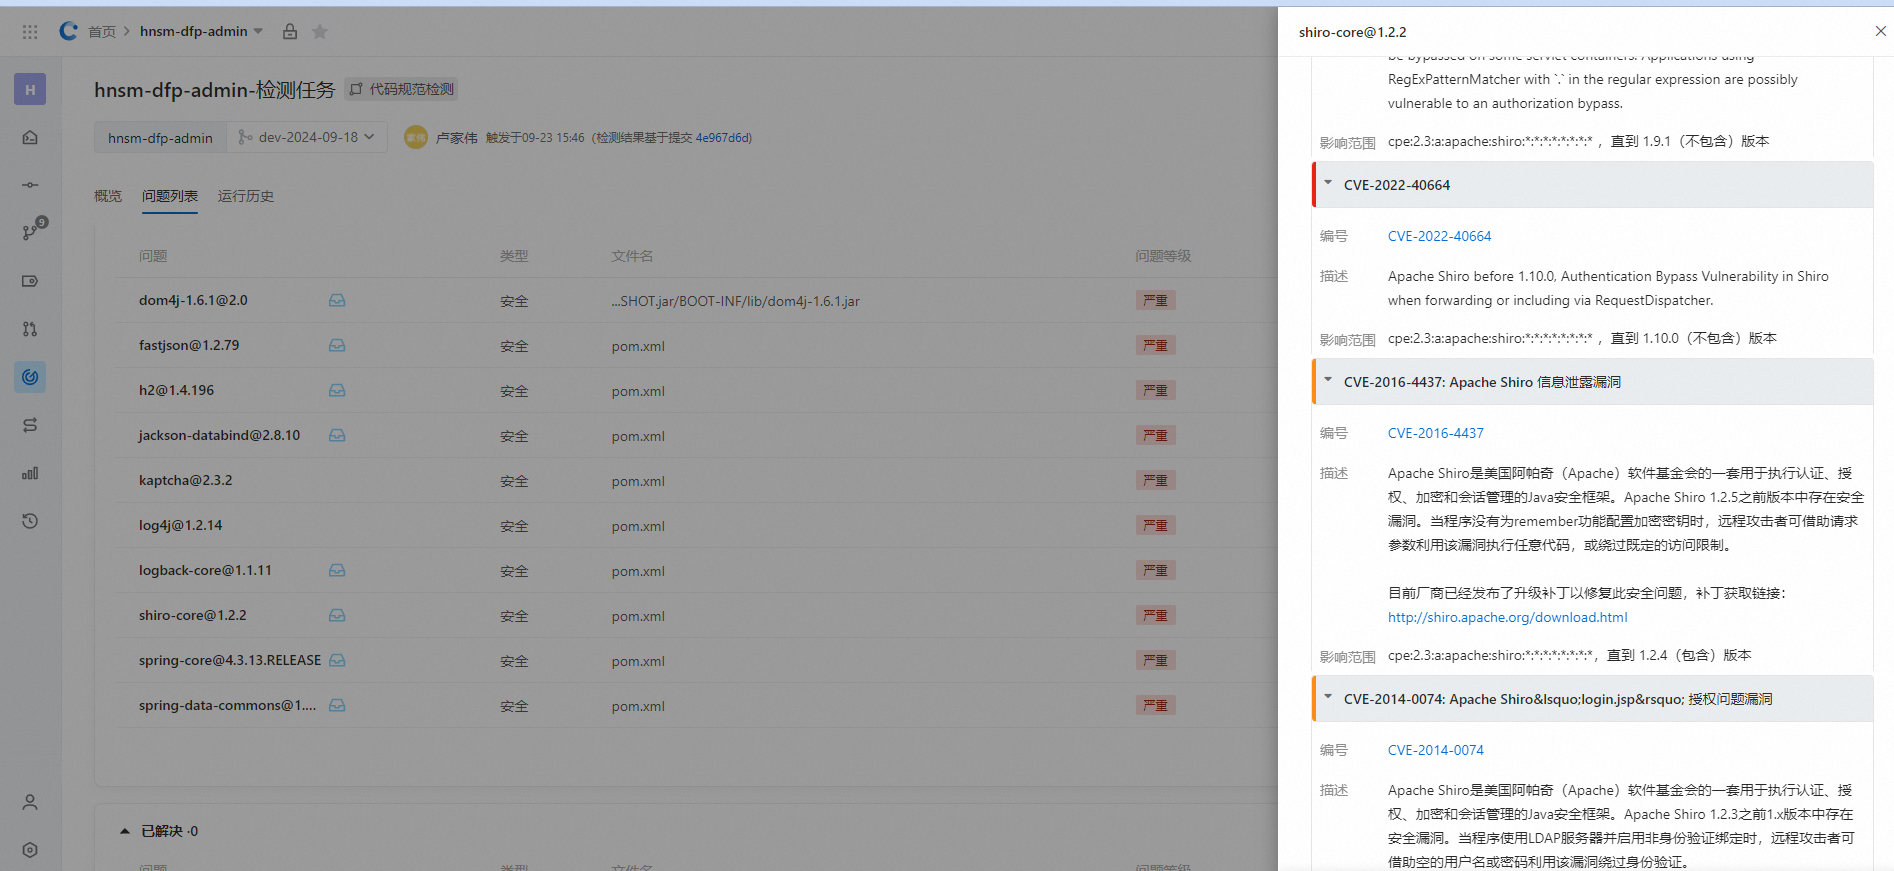This screenshot has width=1894, height=871.
Task: Open the shiro.apache.org download link
Action: click(1507, 617)
